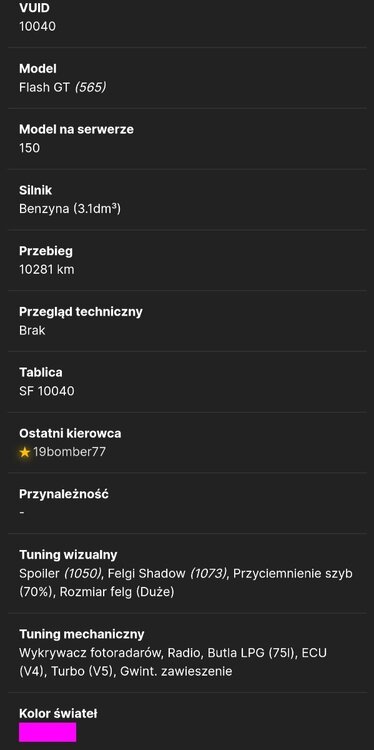Viewport: 374px width, 750px height.
Task: Click the Spoiler (1050) tuning entry
Action: (60, 573)
